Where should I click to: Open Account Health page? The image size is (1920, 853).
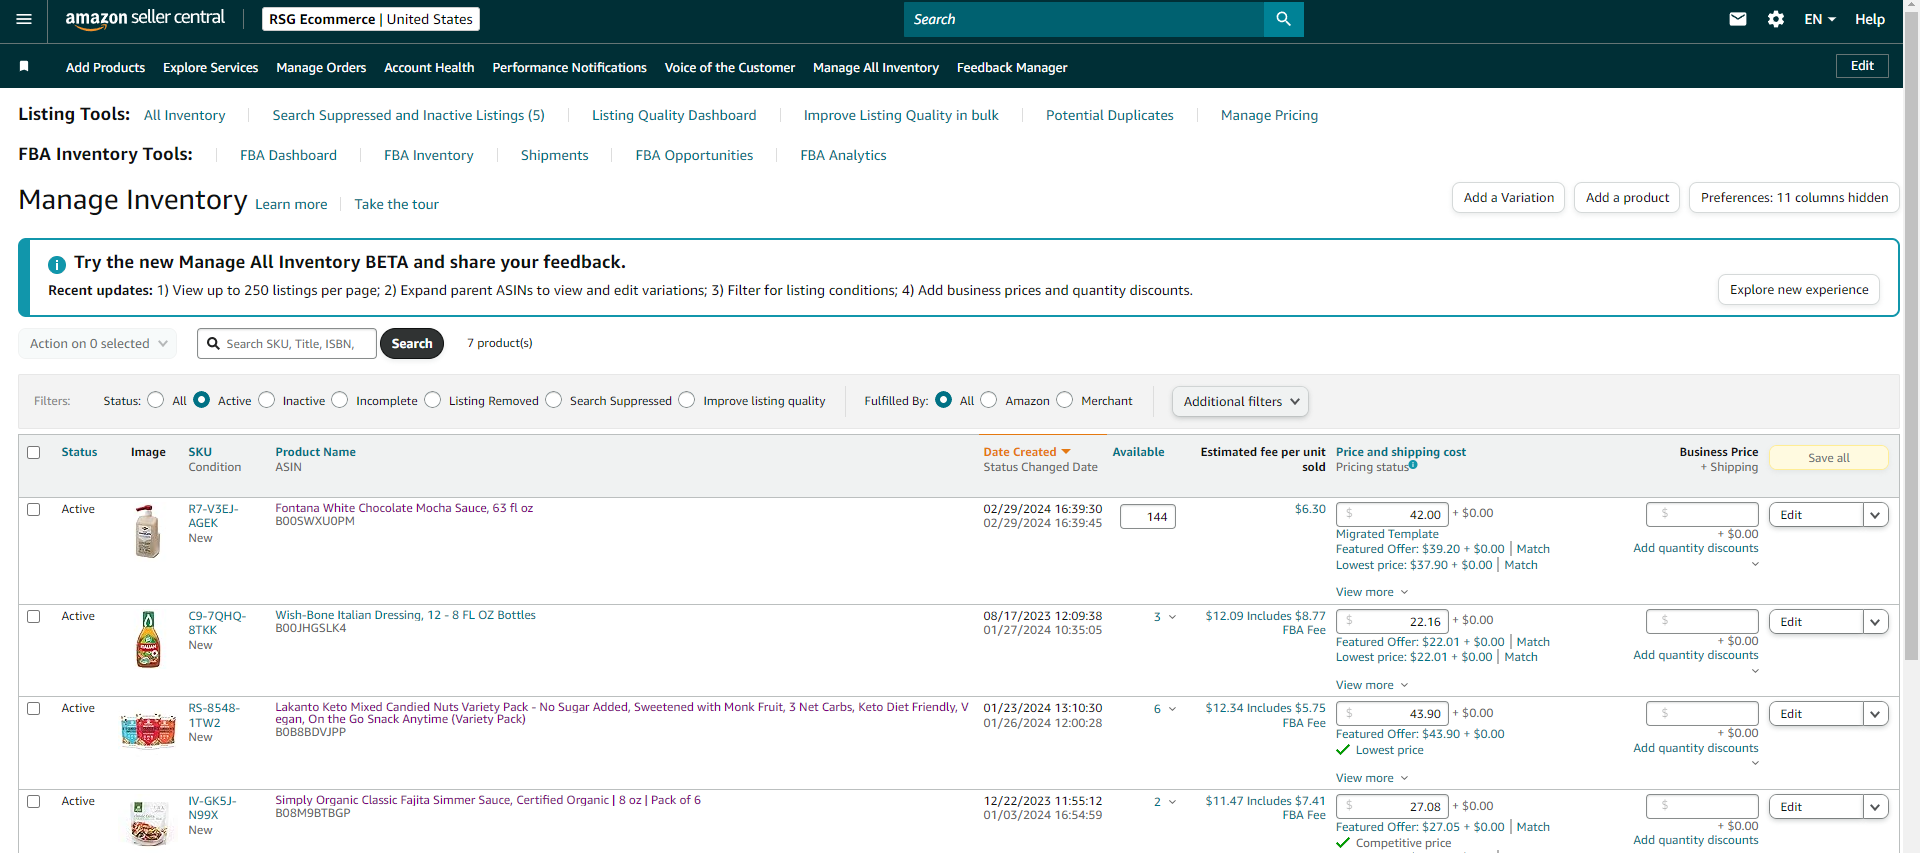pos(429,67)
